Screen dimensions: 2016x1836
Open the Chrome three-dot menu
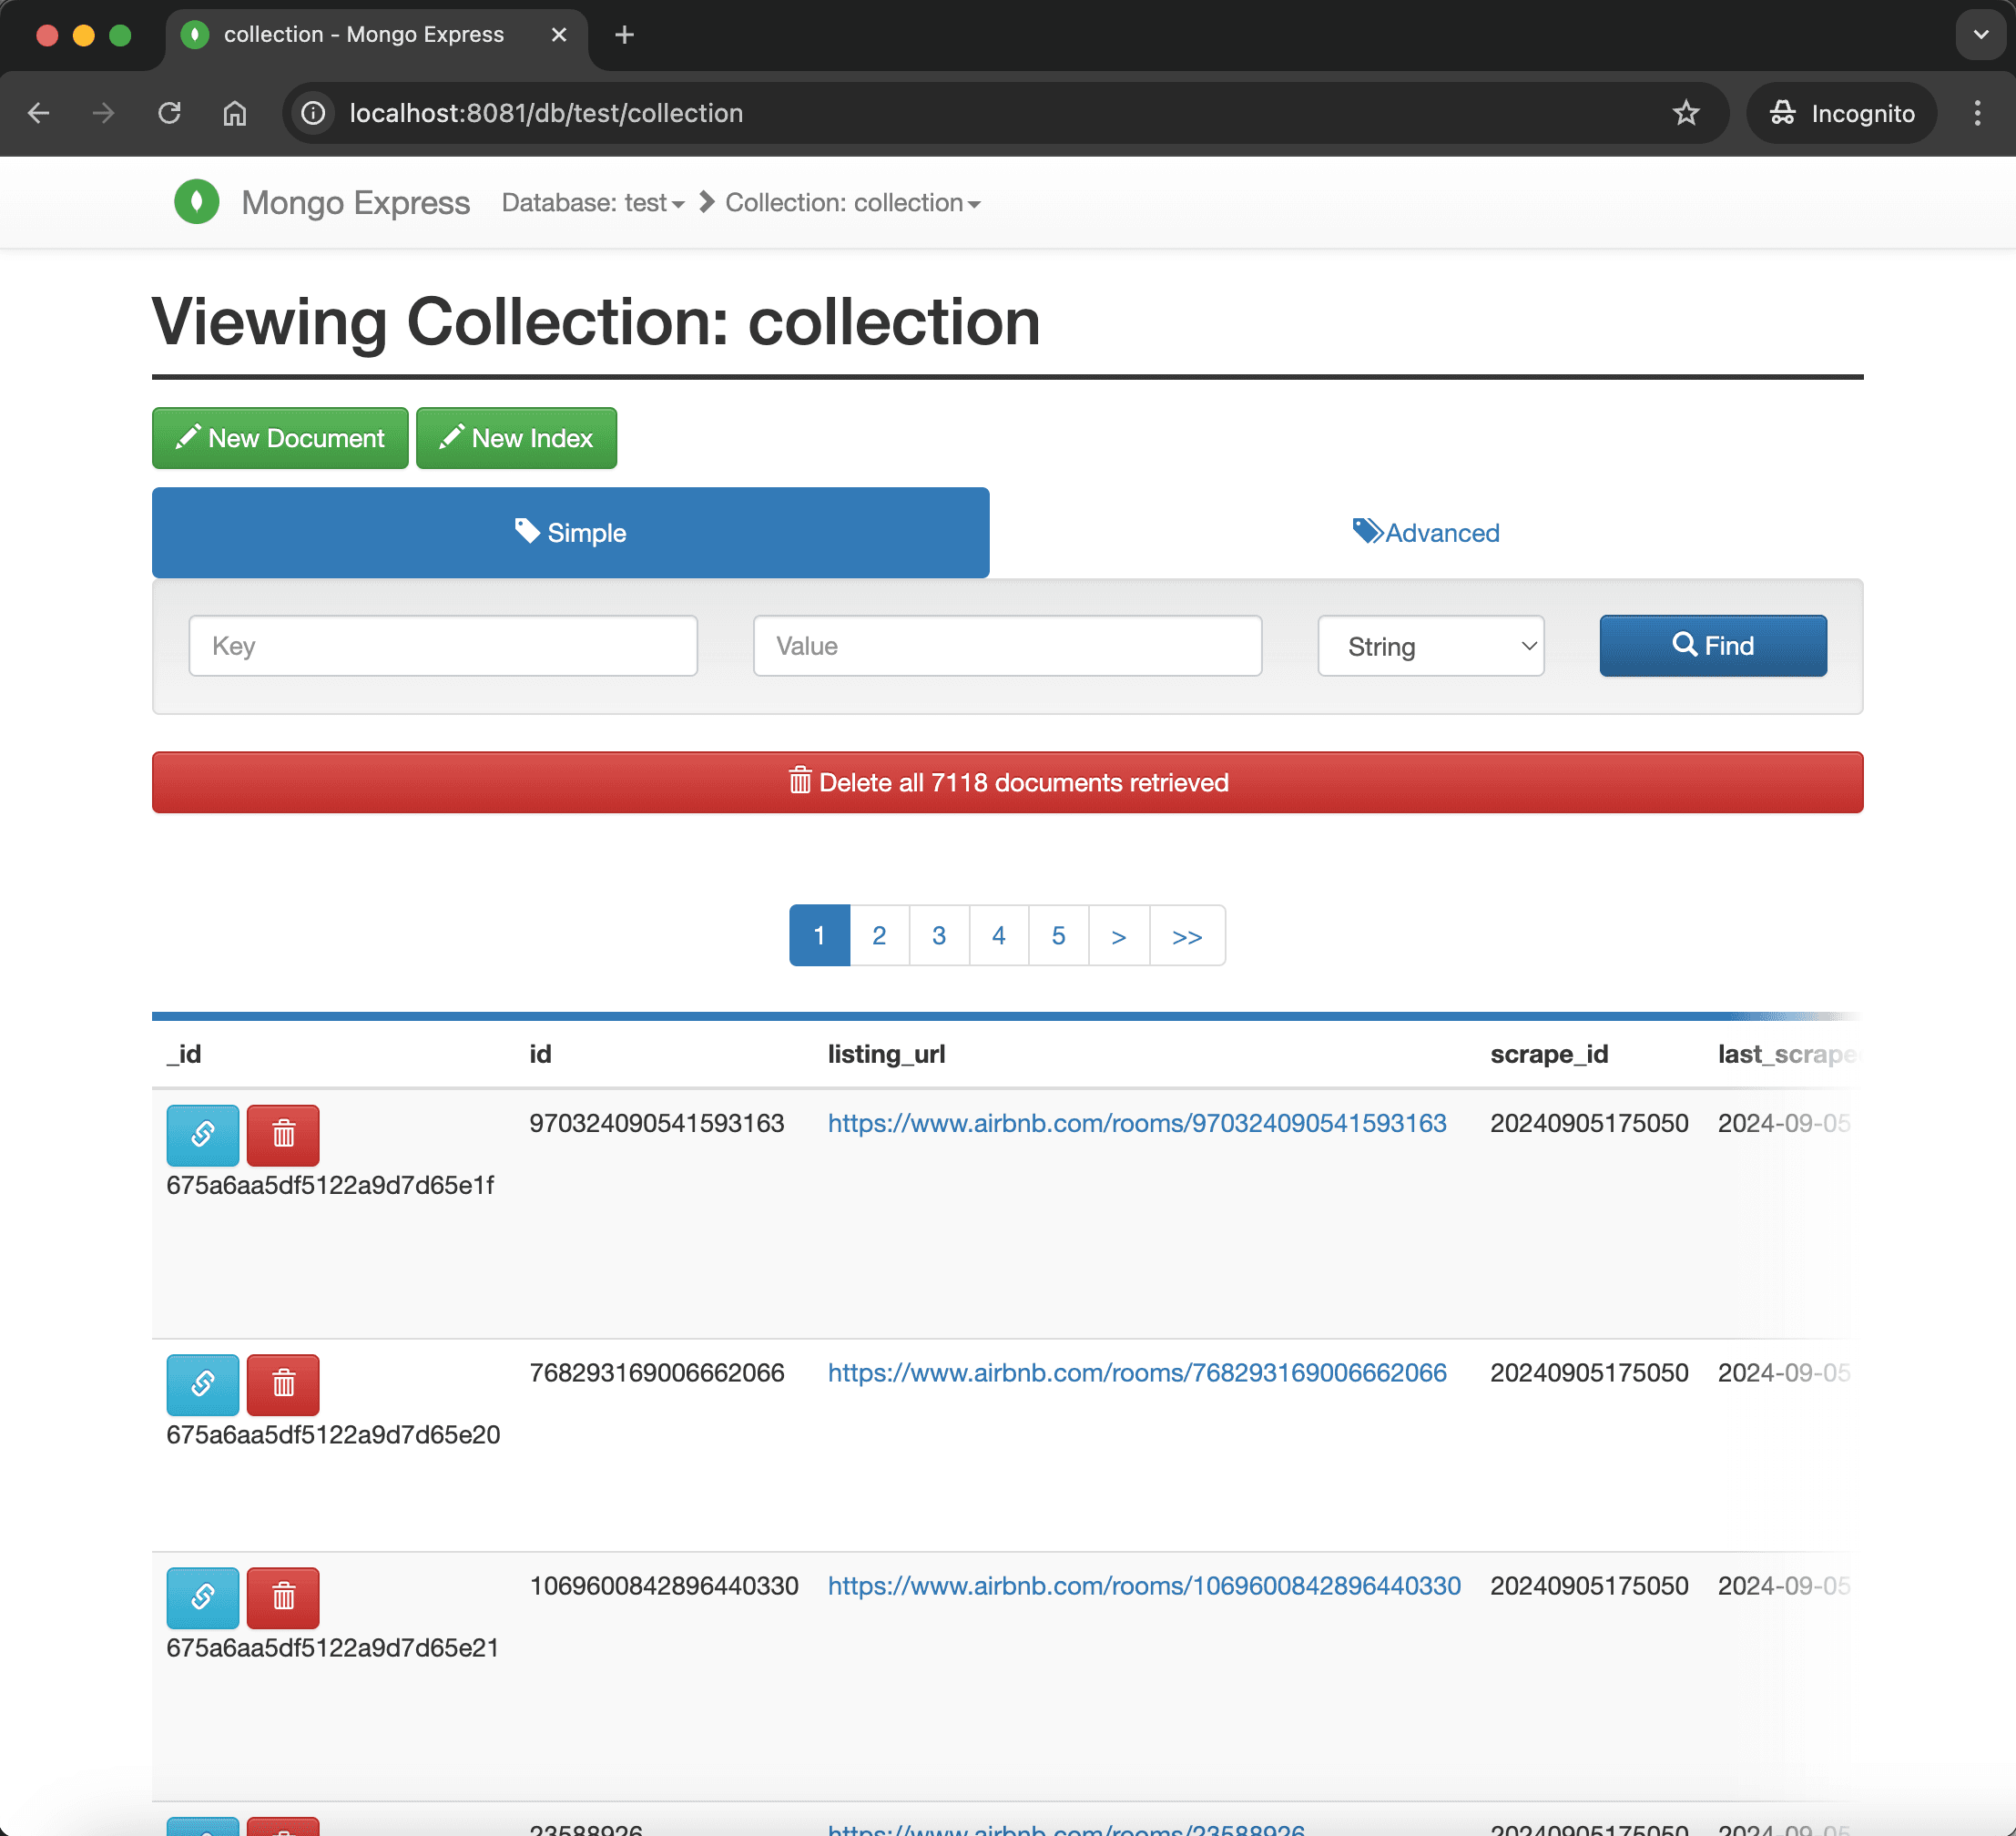[x=1977, y=113]
